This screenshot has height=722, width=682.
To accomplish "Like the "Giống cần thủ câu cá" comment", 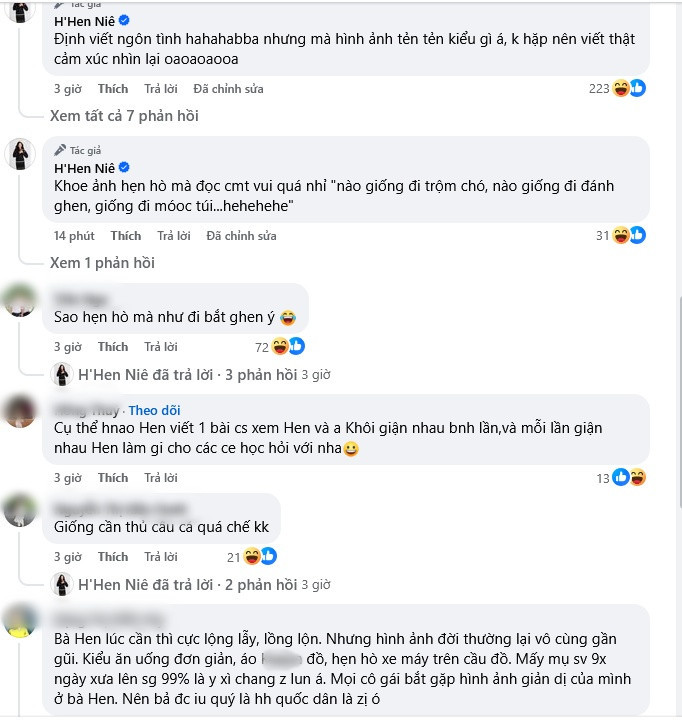I will pyautogui.click(x=113, y=557).
